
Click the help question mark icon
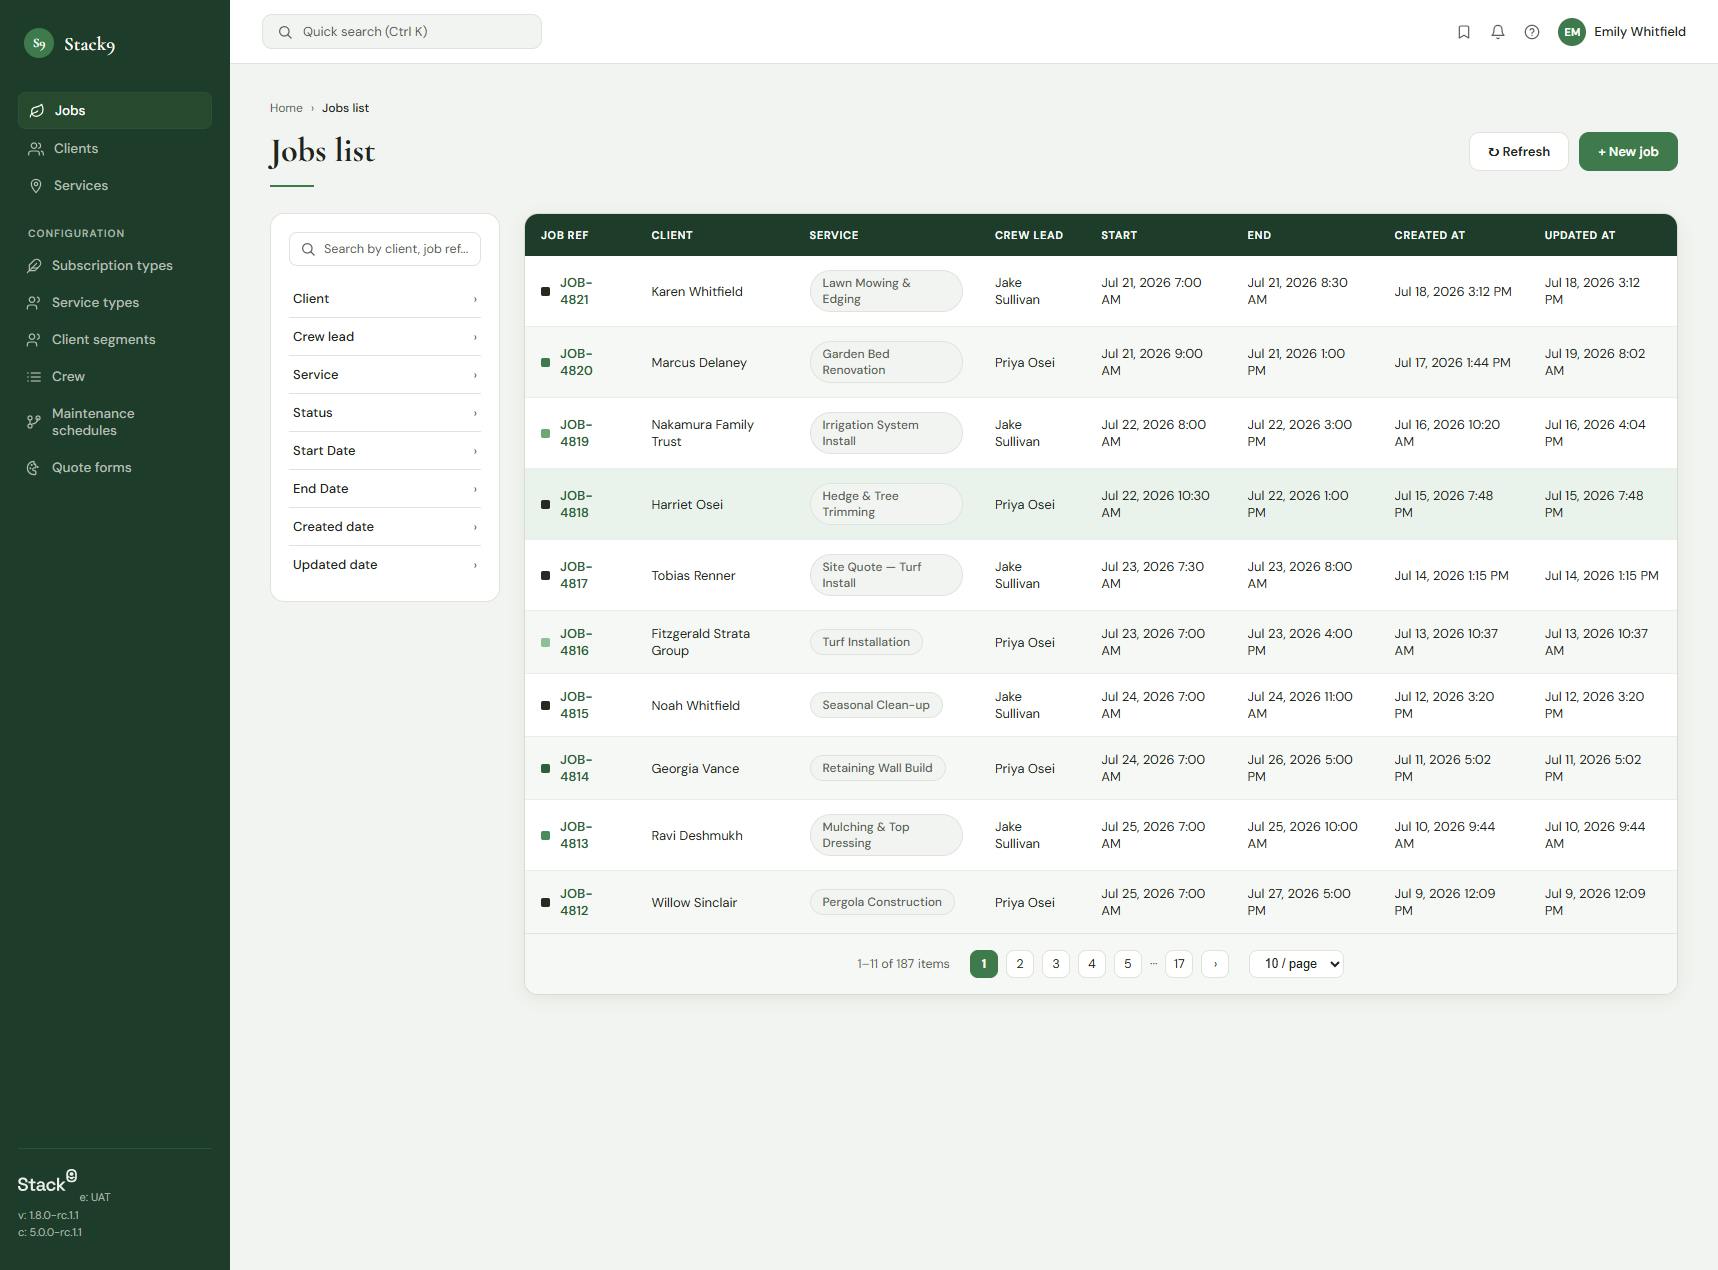click(x=1532, y=32)
